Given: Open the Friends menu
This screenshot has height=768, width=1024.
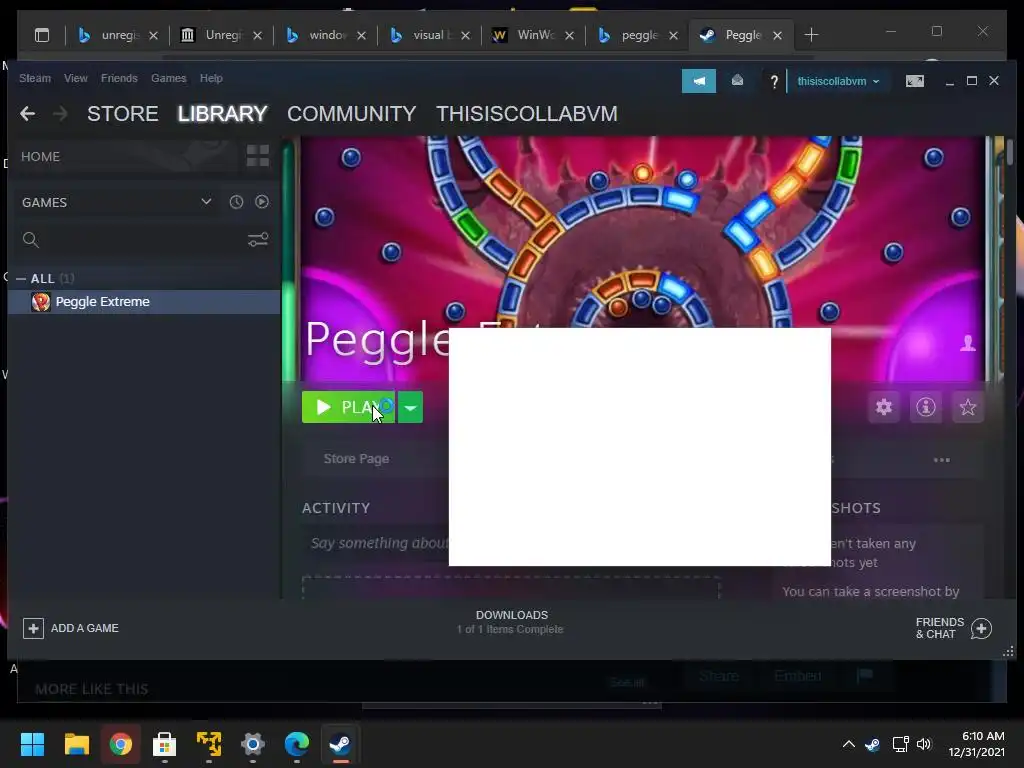Looking at the screenshot, I should click(119, 78).
